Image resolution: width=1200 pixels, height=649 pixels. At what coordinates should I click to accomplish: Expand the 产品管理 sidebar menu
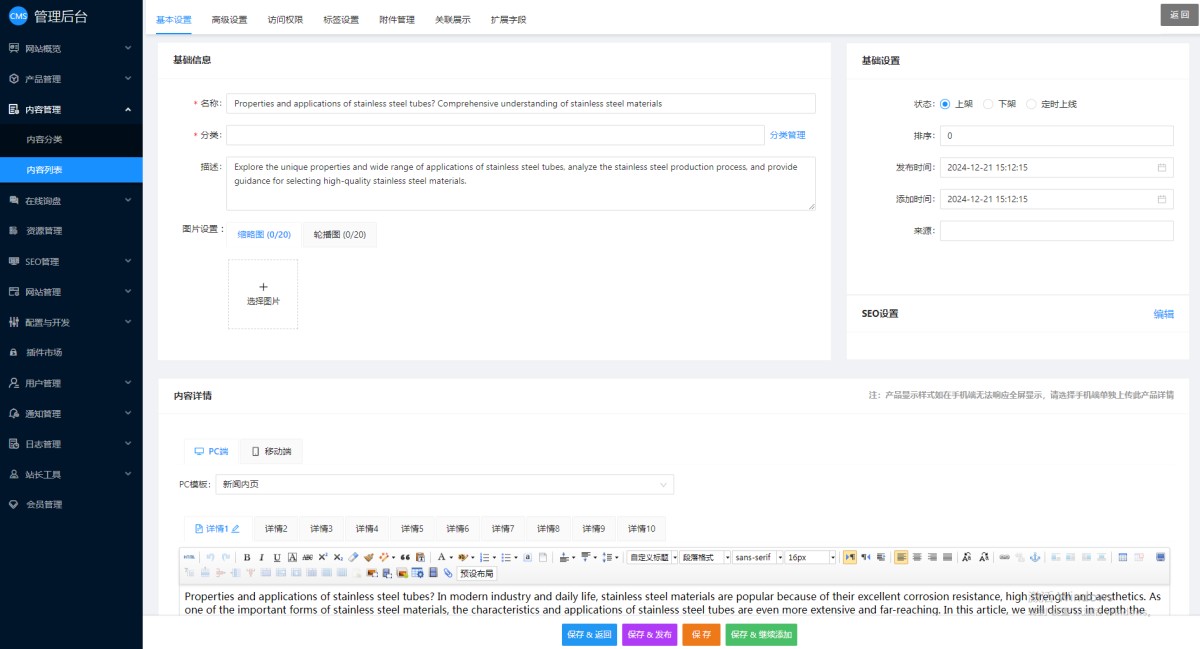tap(71, 79)
